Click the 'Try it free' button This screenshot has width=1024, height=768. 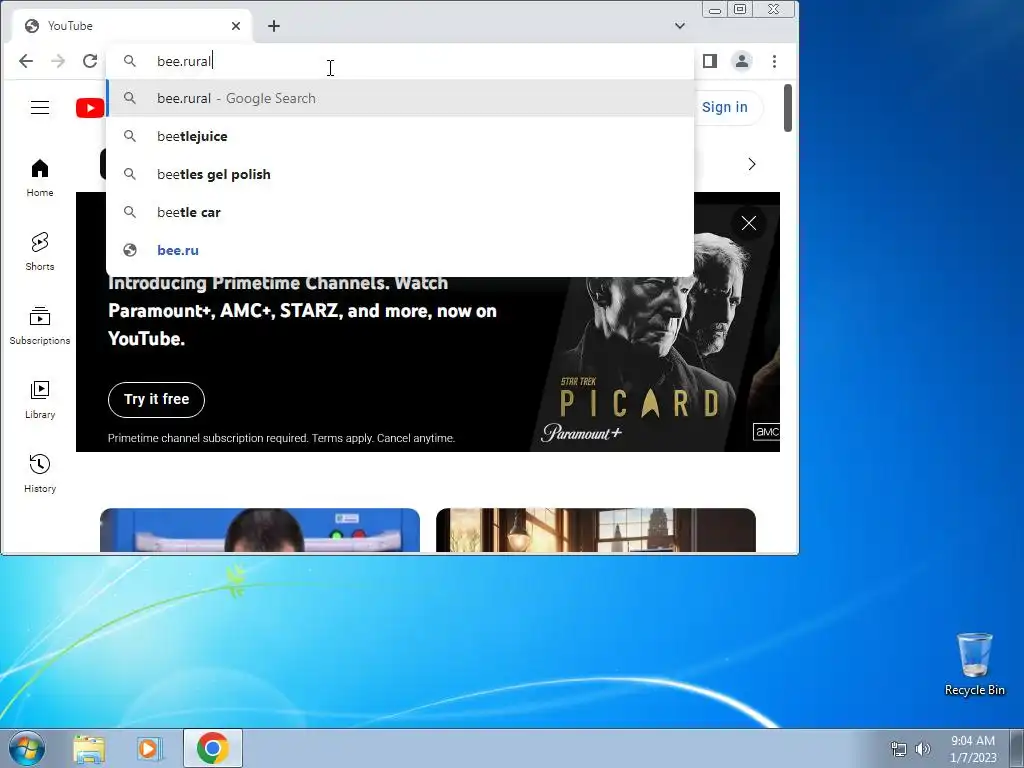156,399
